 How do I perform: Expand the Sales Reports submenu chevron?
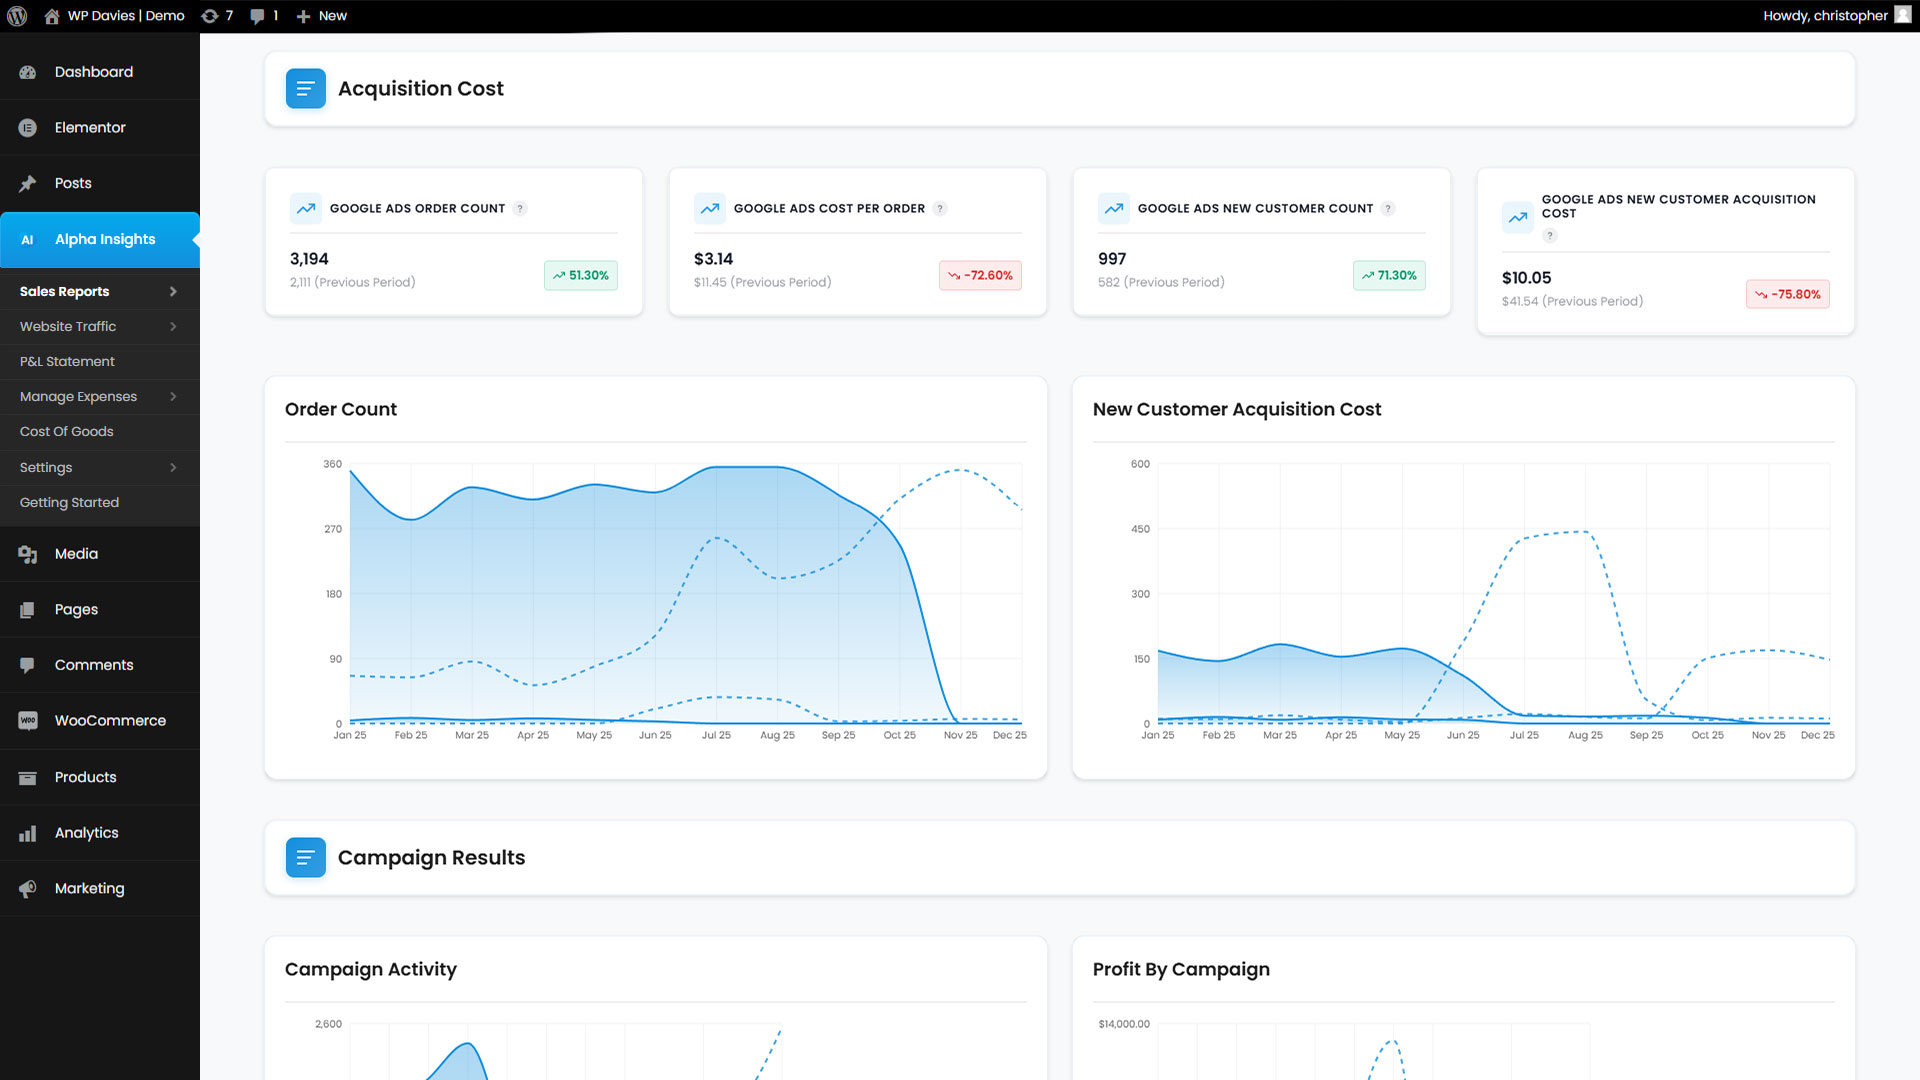(x=173, y=292)
